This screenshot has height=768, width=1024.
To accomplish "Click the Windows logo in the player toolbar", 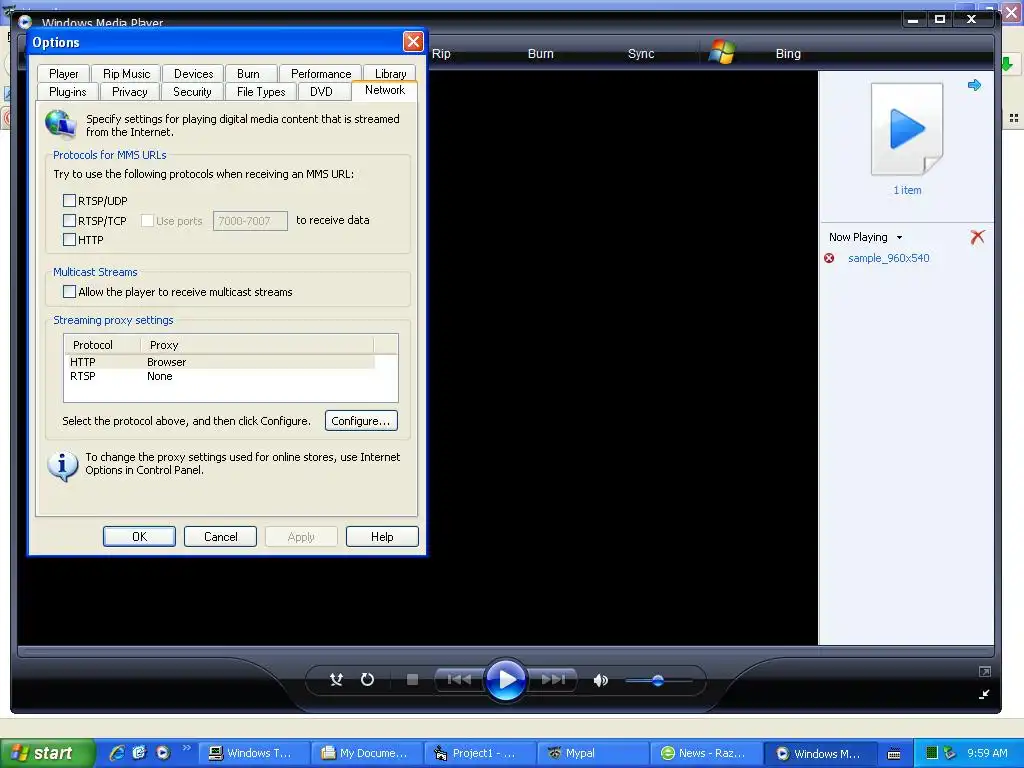I will 722,52.
